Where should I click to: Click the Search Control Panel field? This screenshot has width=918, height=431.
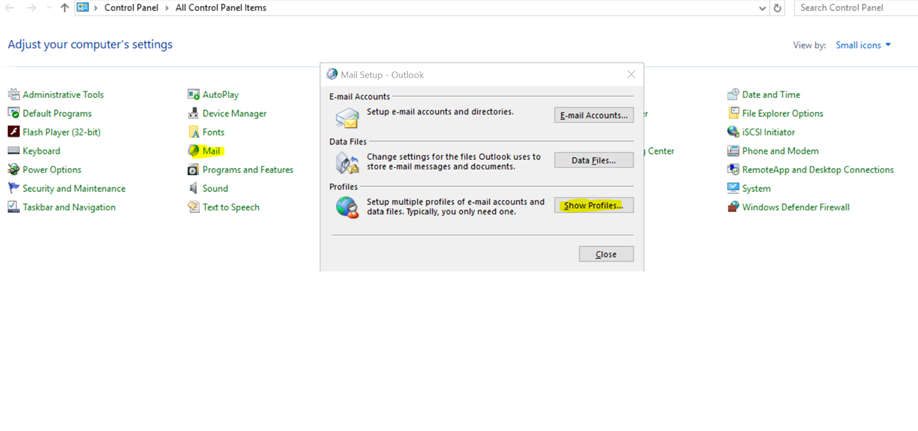(856, 8)
